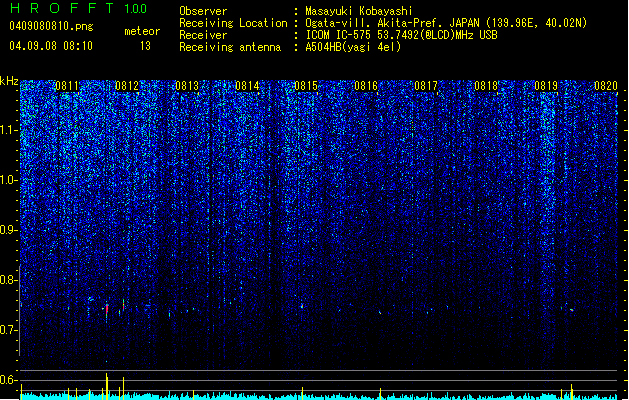Click the meteor count value 13
629x400 pixels.
click(145, 46)
